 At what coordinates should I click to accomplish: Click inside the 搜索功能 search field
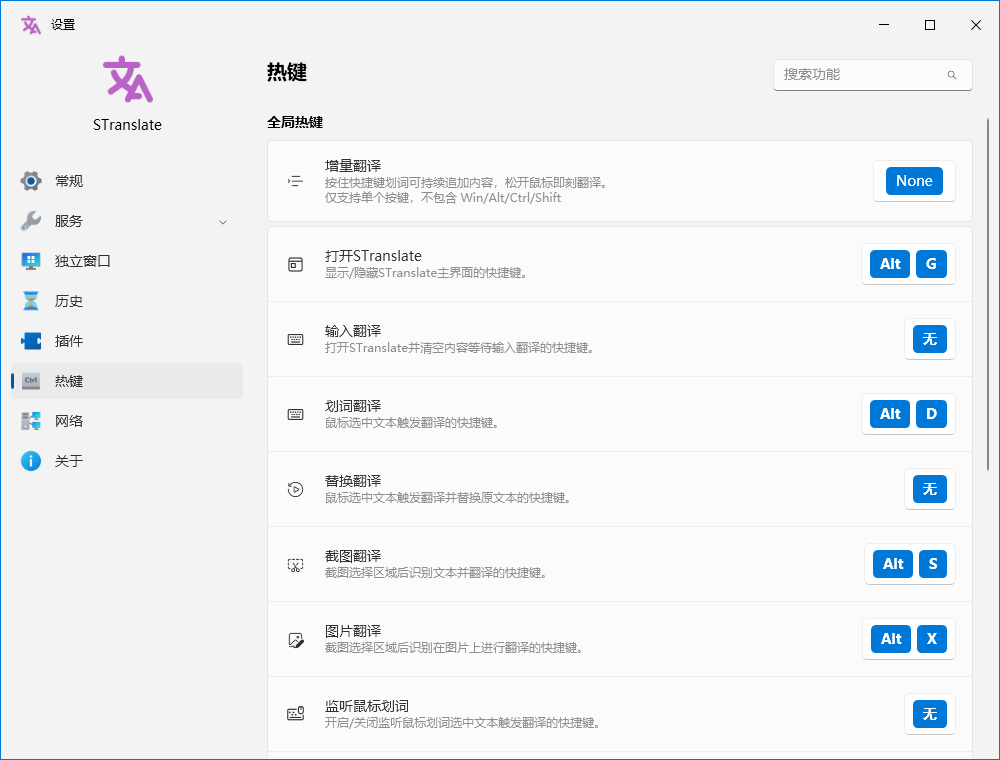[860, 75]
